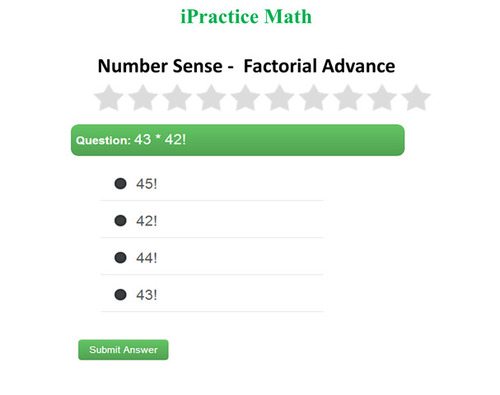Click the eighth gray star
Screen dimensions: 500x395
click(x=348, y=98)
